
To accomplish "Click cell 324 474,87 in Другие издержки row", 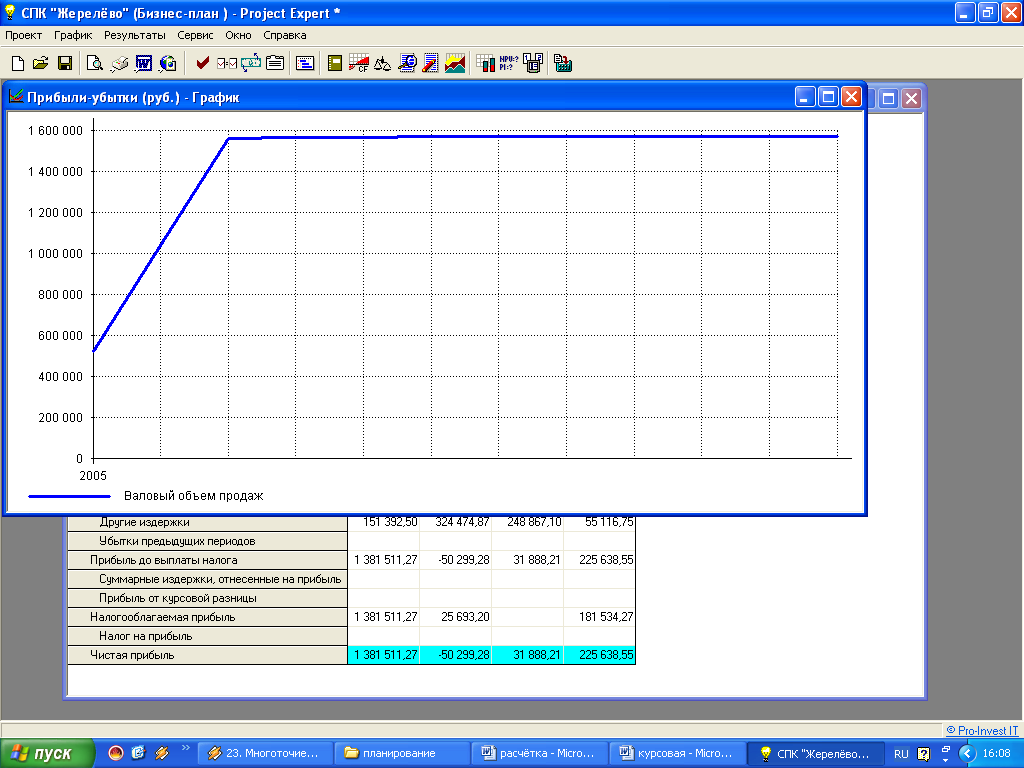I will click(x=456, y=522).
